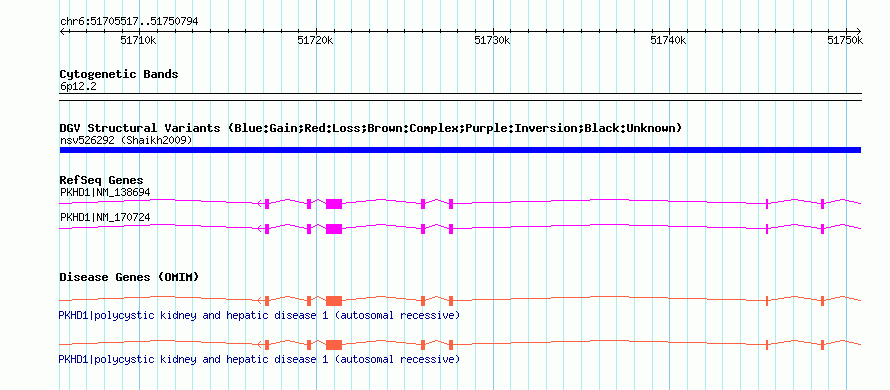890x390 pixels.
Task: Open the RefSeq Genes track title
Action: tap(102, 181)
